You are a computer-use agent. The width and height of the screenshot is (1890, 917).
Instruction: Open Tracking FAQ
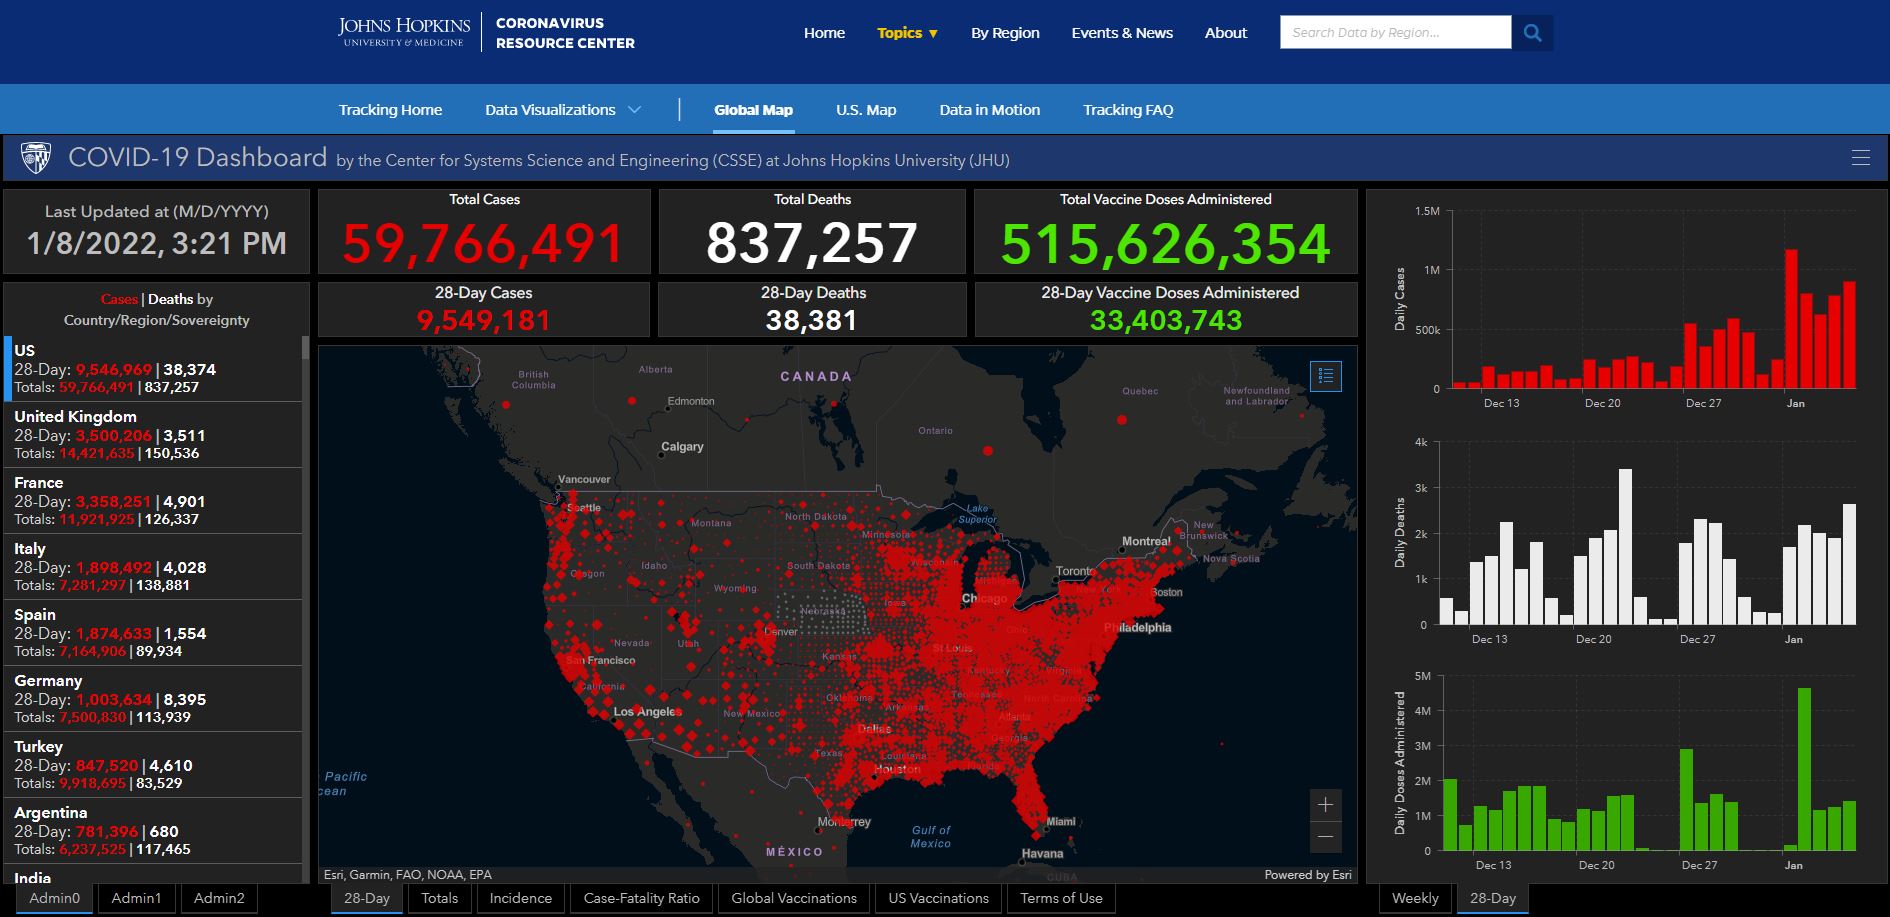(1128, 110)
